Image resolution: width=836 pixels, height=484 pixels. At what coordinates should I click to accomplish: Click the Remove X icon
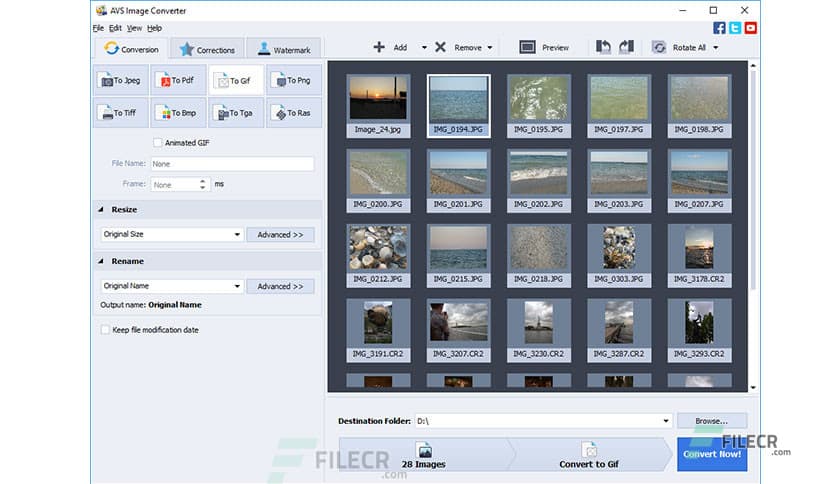(x=440, y=47)
